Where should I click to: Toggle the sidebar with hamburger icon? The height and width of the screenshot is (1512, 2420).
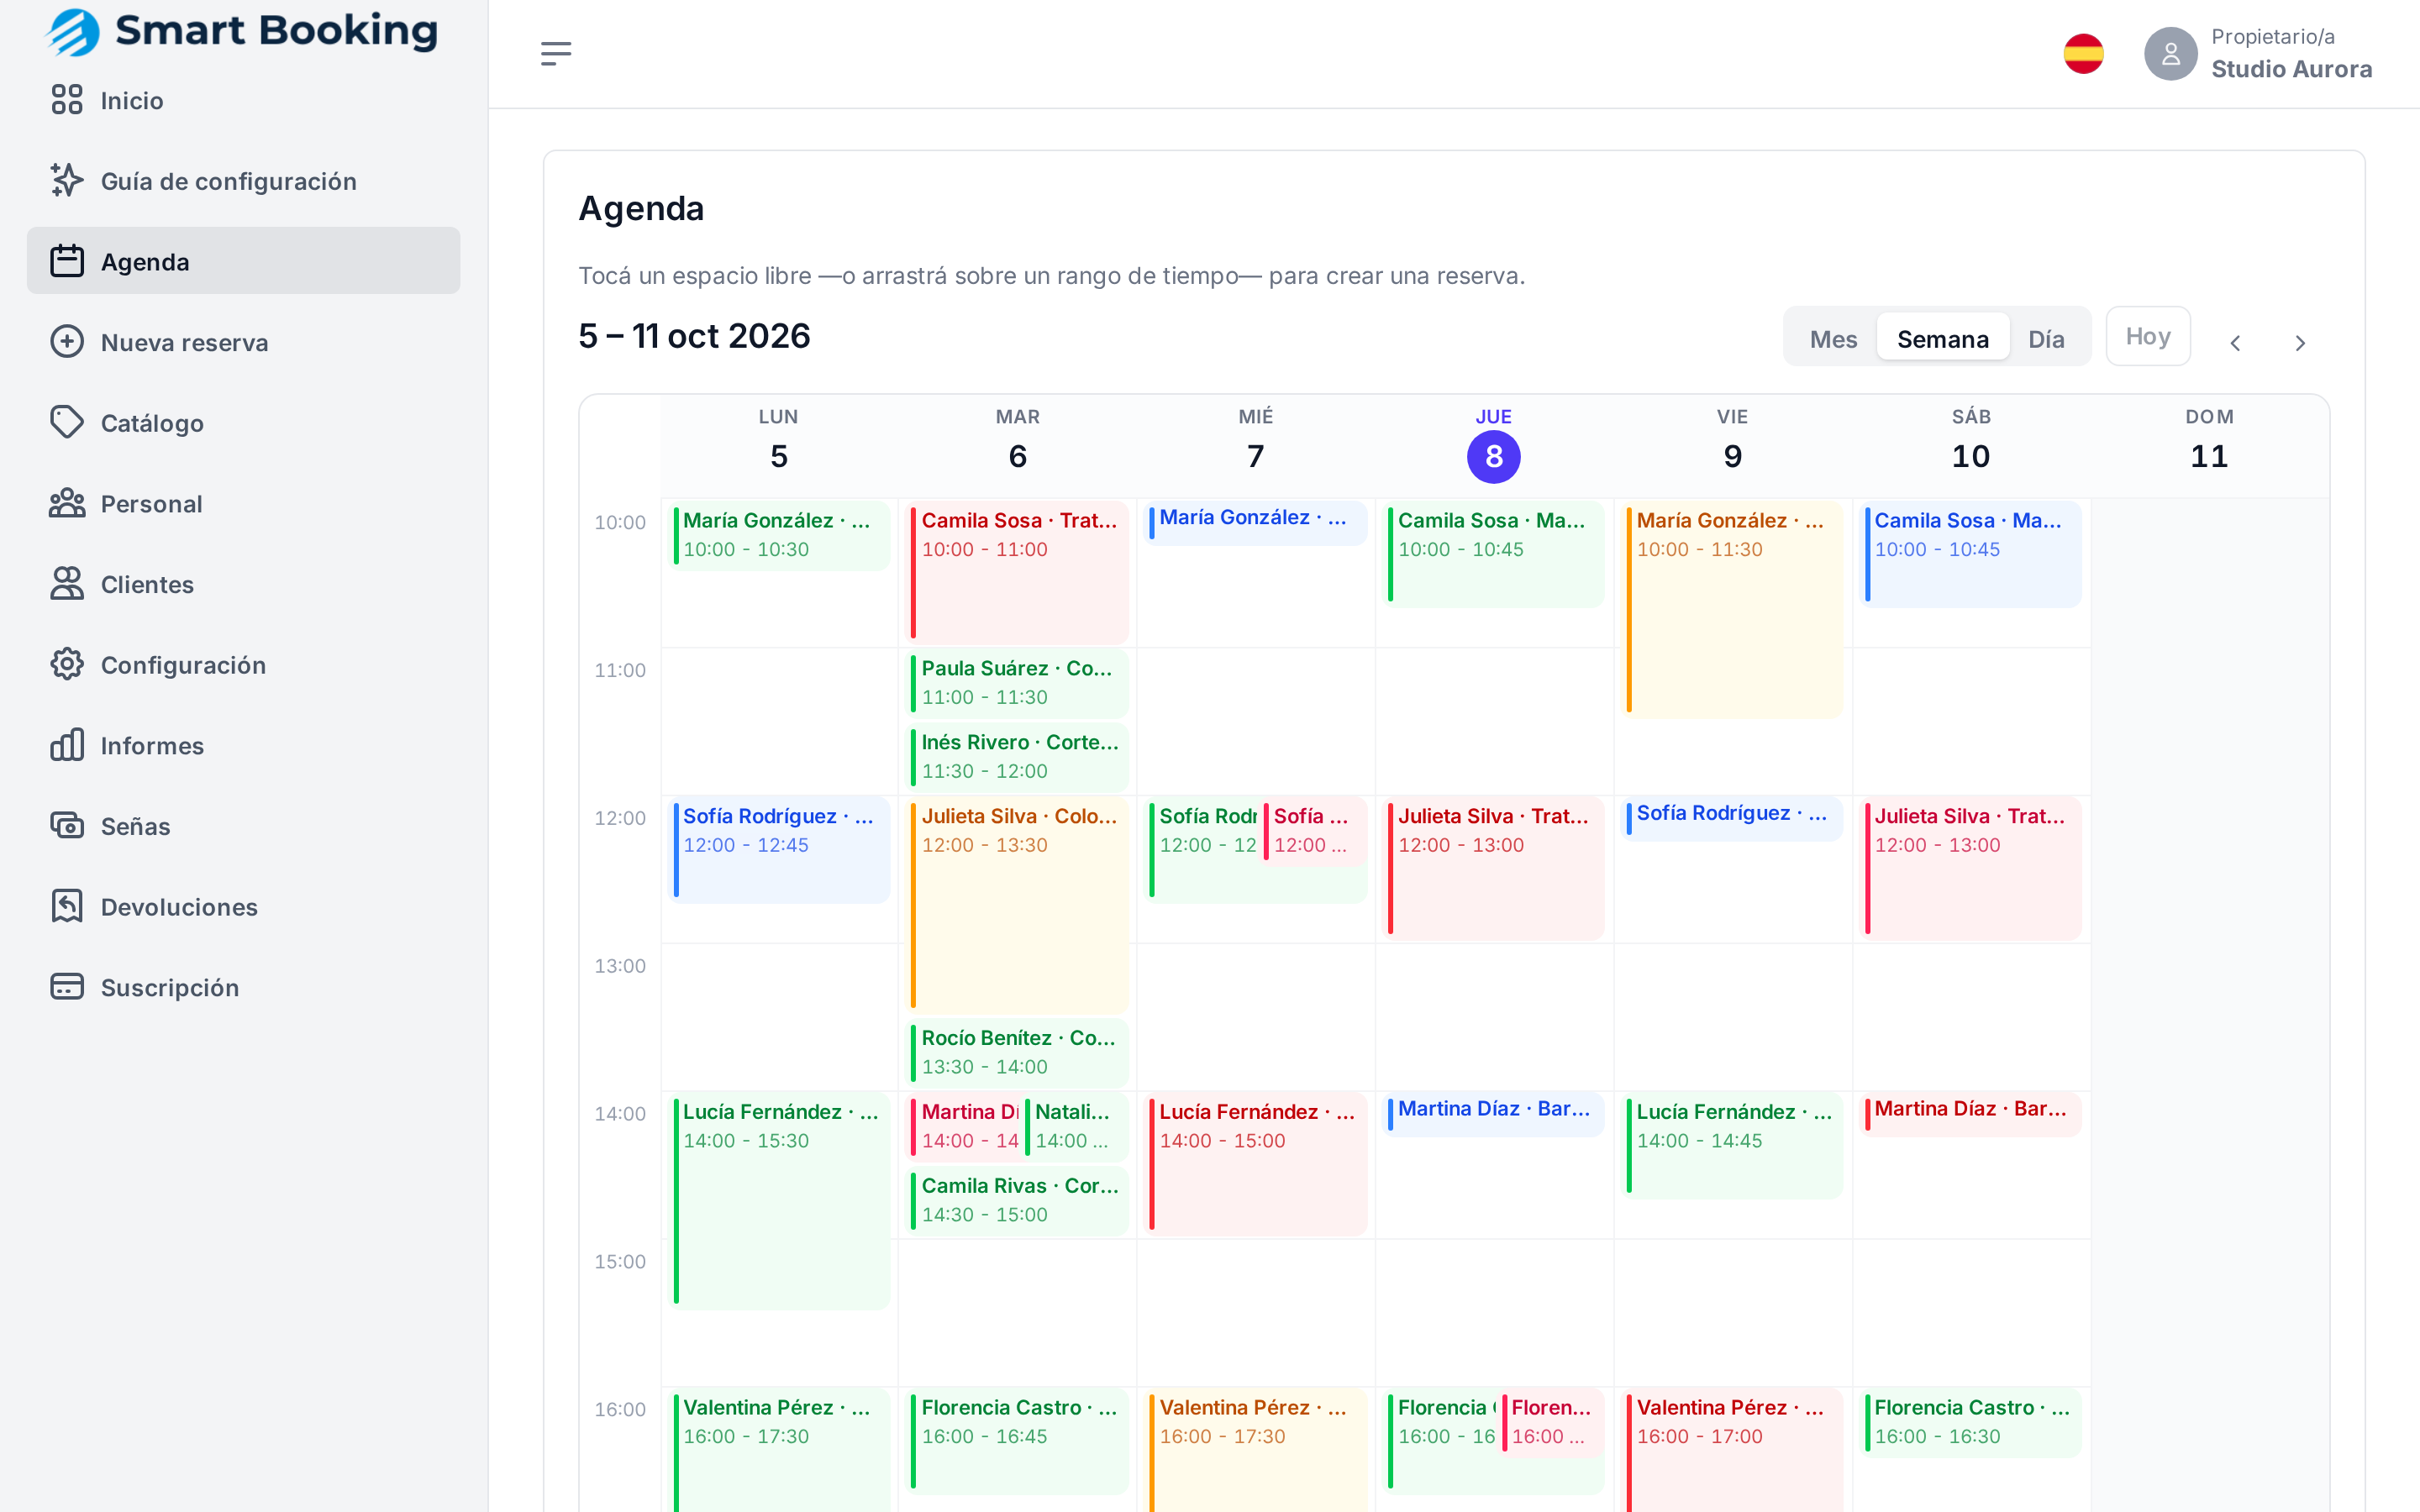pyautogui.click(x=556, y=54)
